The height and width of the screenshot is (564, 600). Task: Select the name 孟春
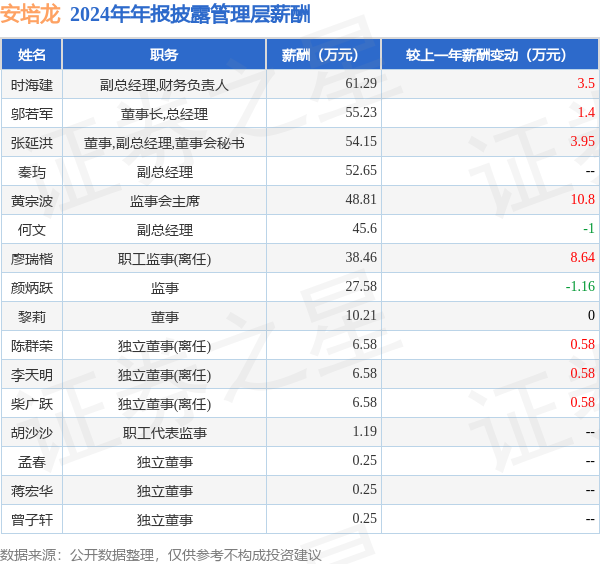click(x=31, y=462)
